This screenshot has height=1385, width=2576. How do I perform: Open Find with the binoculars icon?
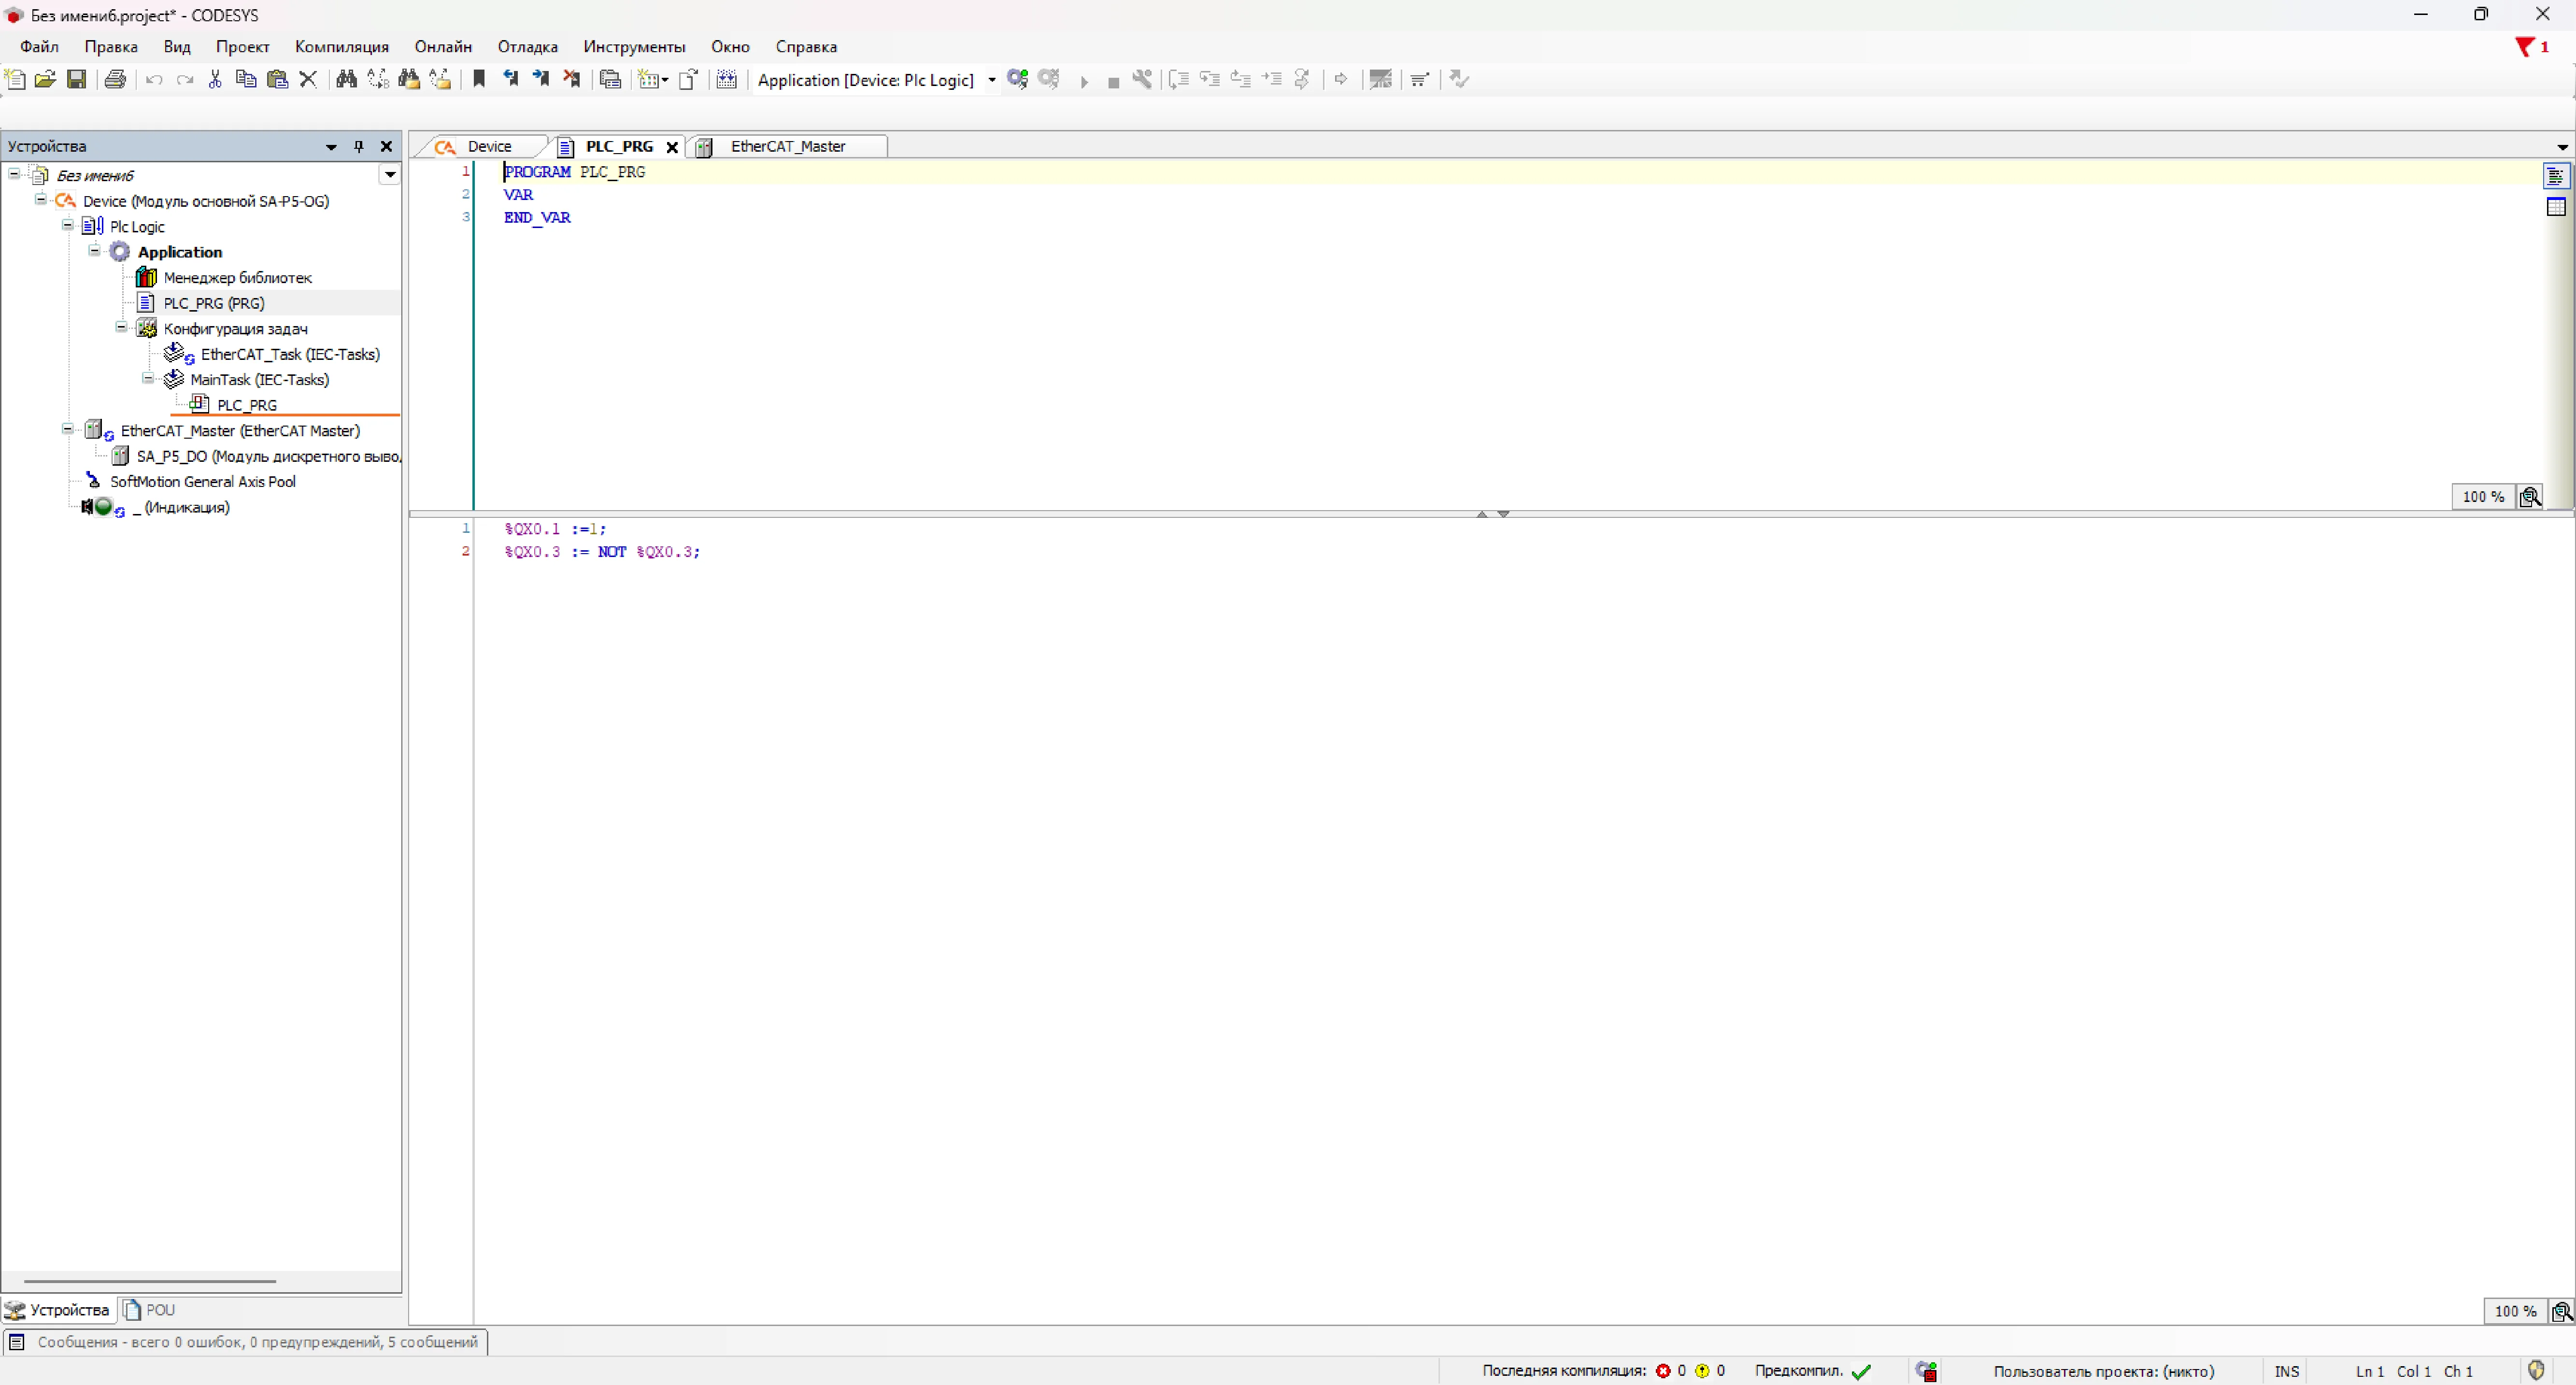click(x=347, y=79)
